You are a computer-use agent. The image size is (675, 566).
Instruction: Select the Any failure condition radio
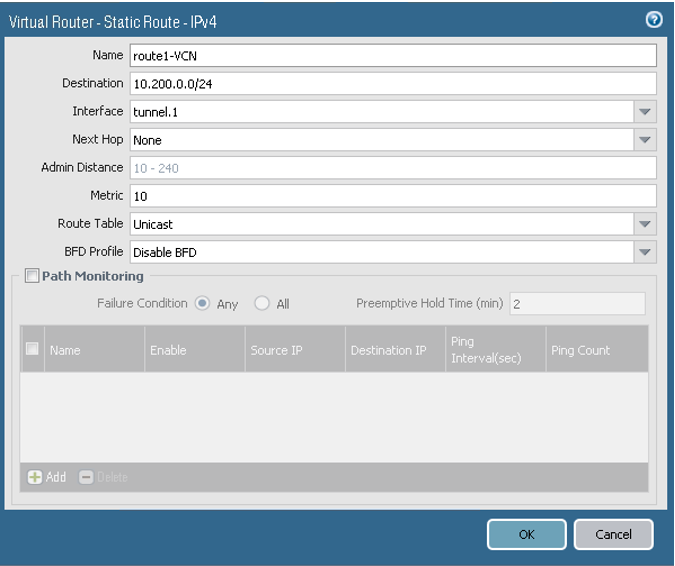(203, 303)
